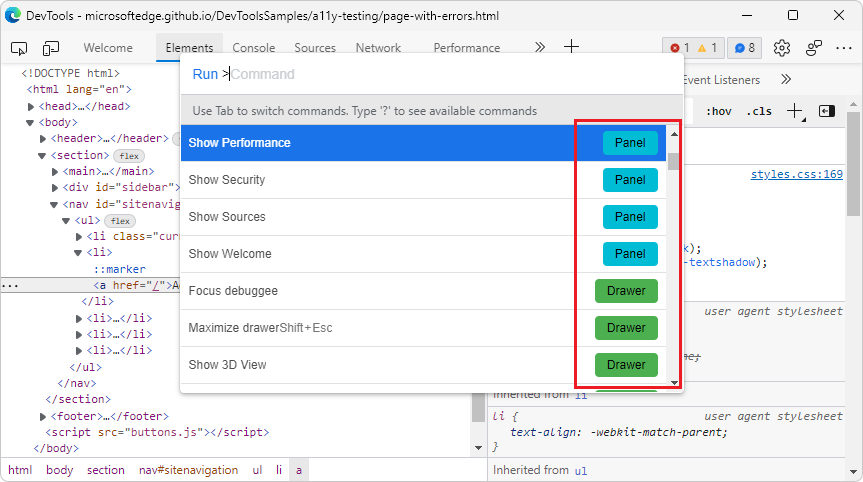This screenshot has width=863, height=482.
Task: Expand the main element
Action: coord(55,172)
